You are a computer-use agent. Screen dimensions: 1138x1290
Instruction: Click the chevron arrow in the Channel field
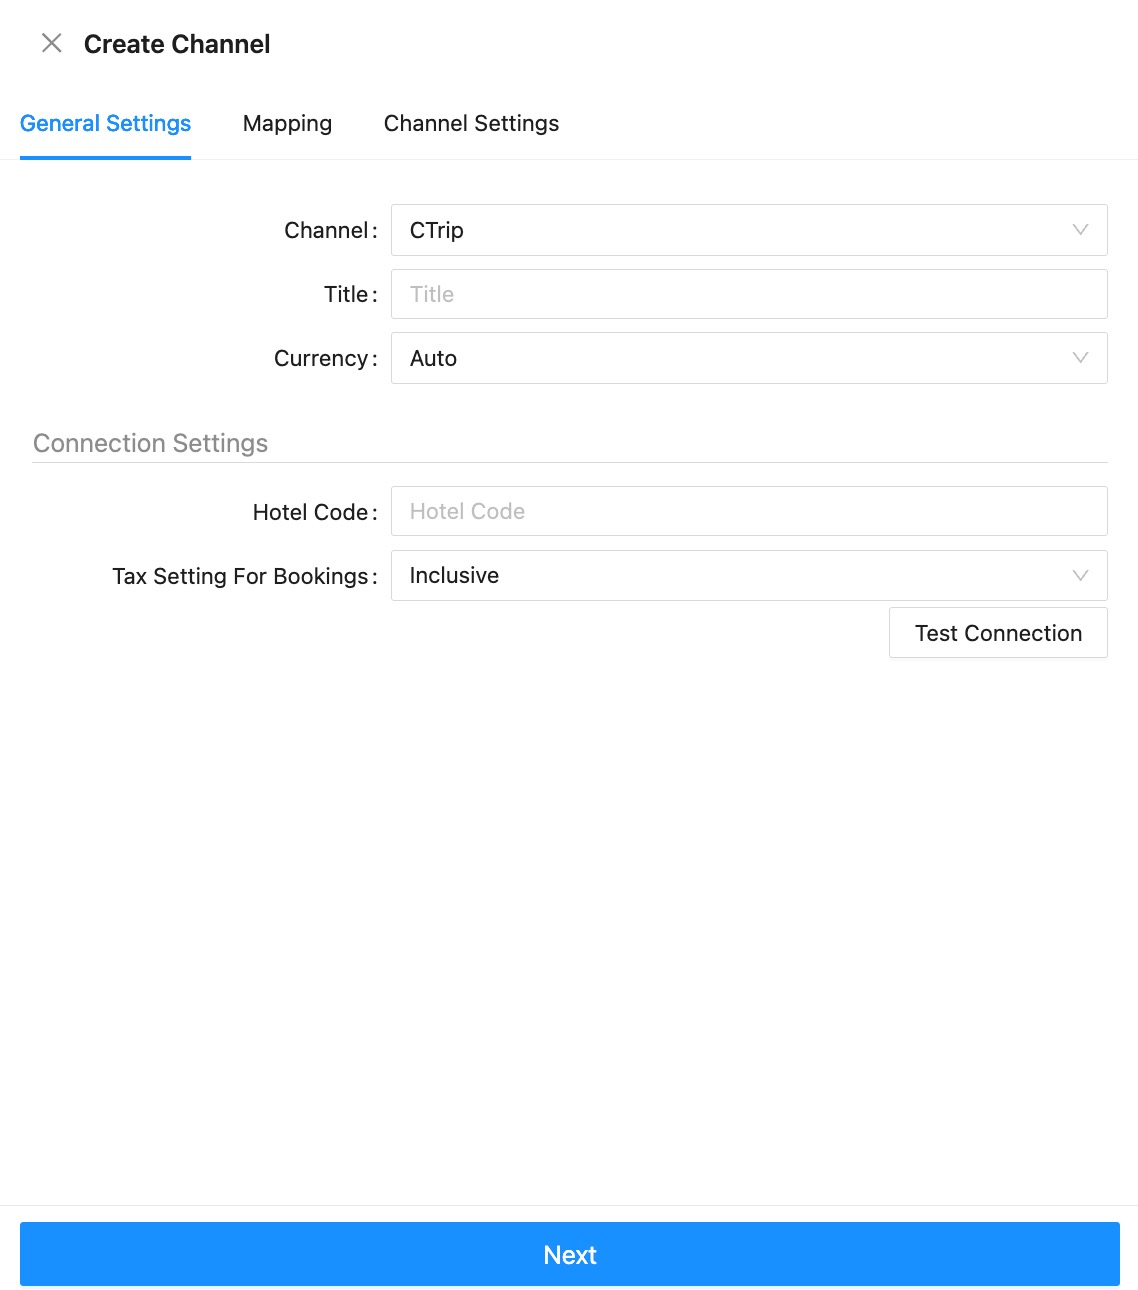click(1080, 230)
